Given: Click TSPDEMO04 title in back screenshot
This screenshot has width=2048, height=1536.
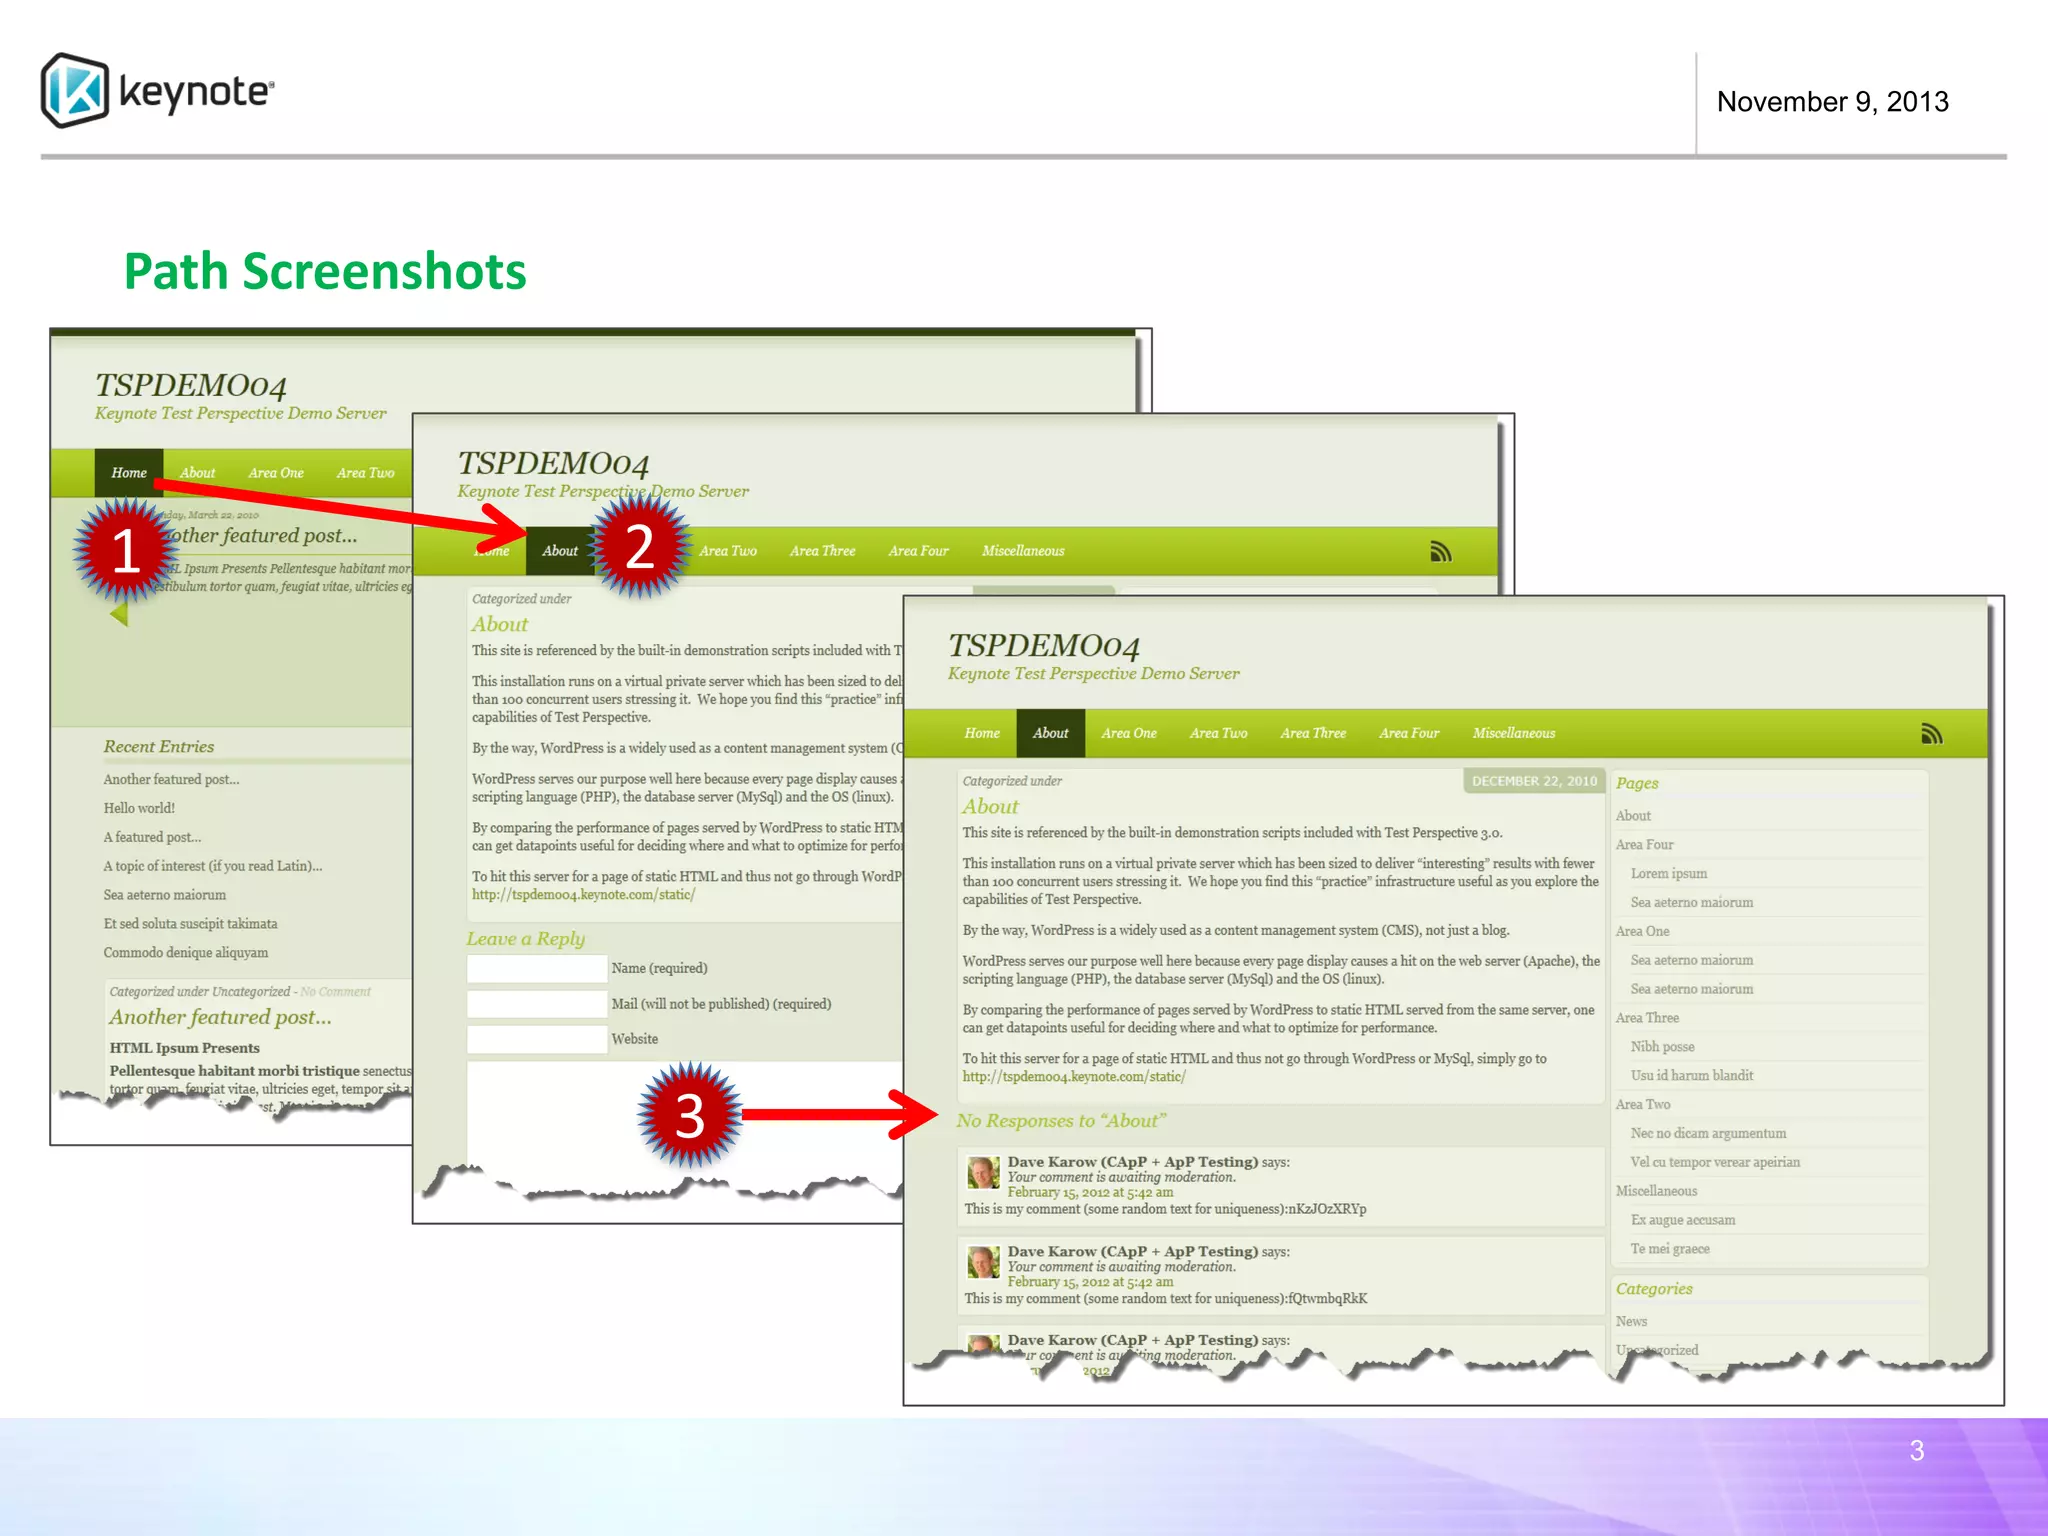Looking at the screenshot, I should pos(190,385).
